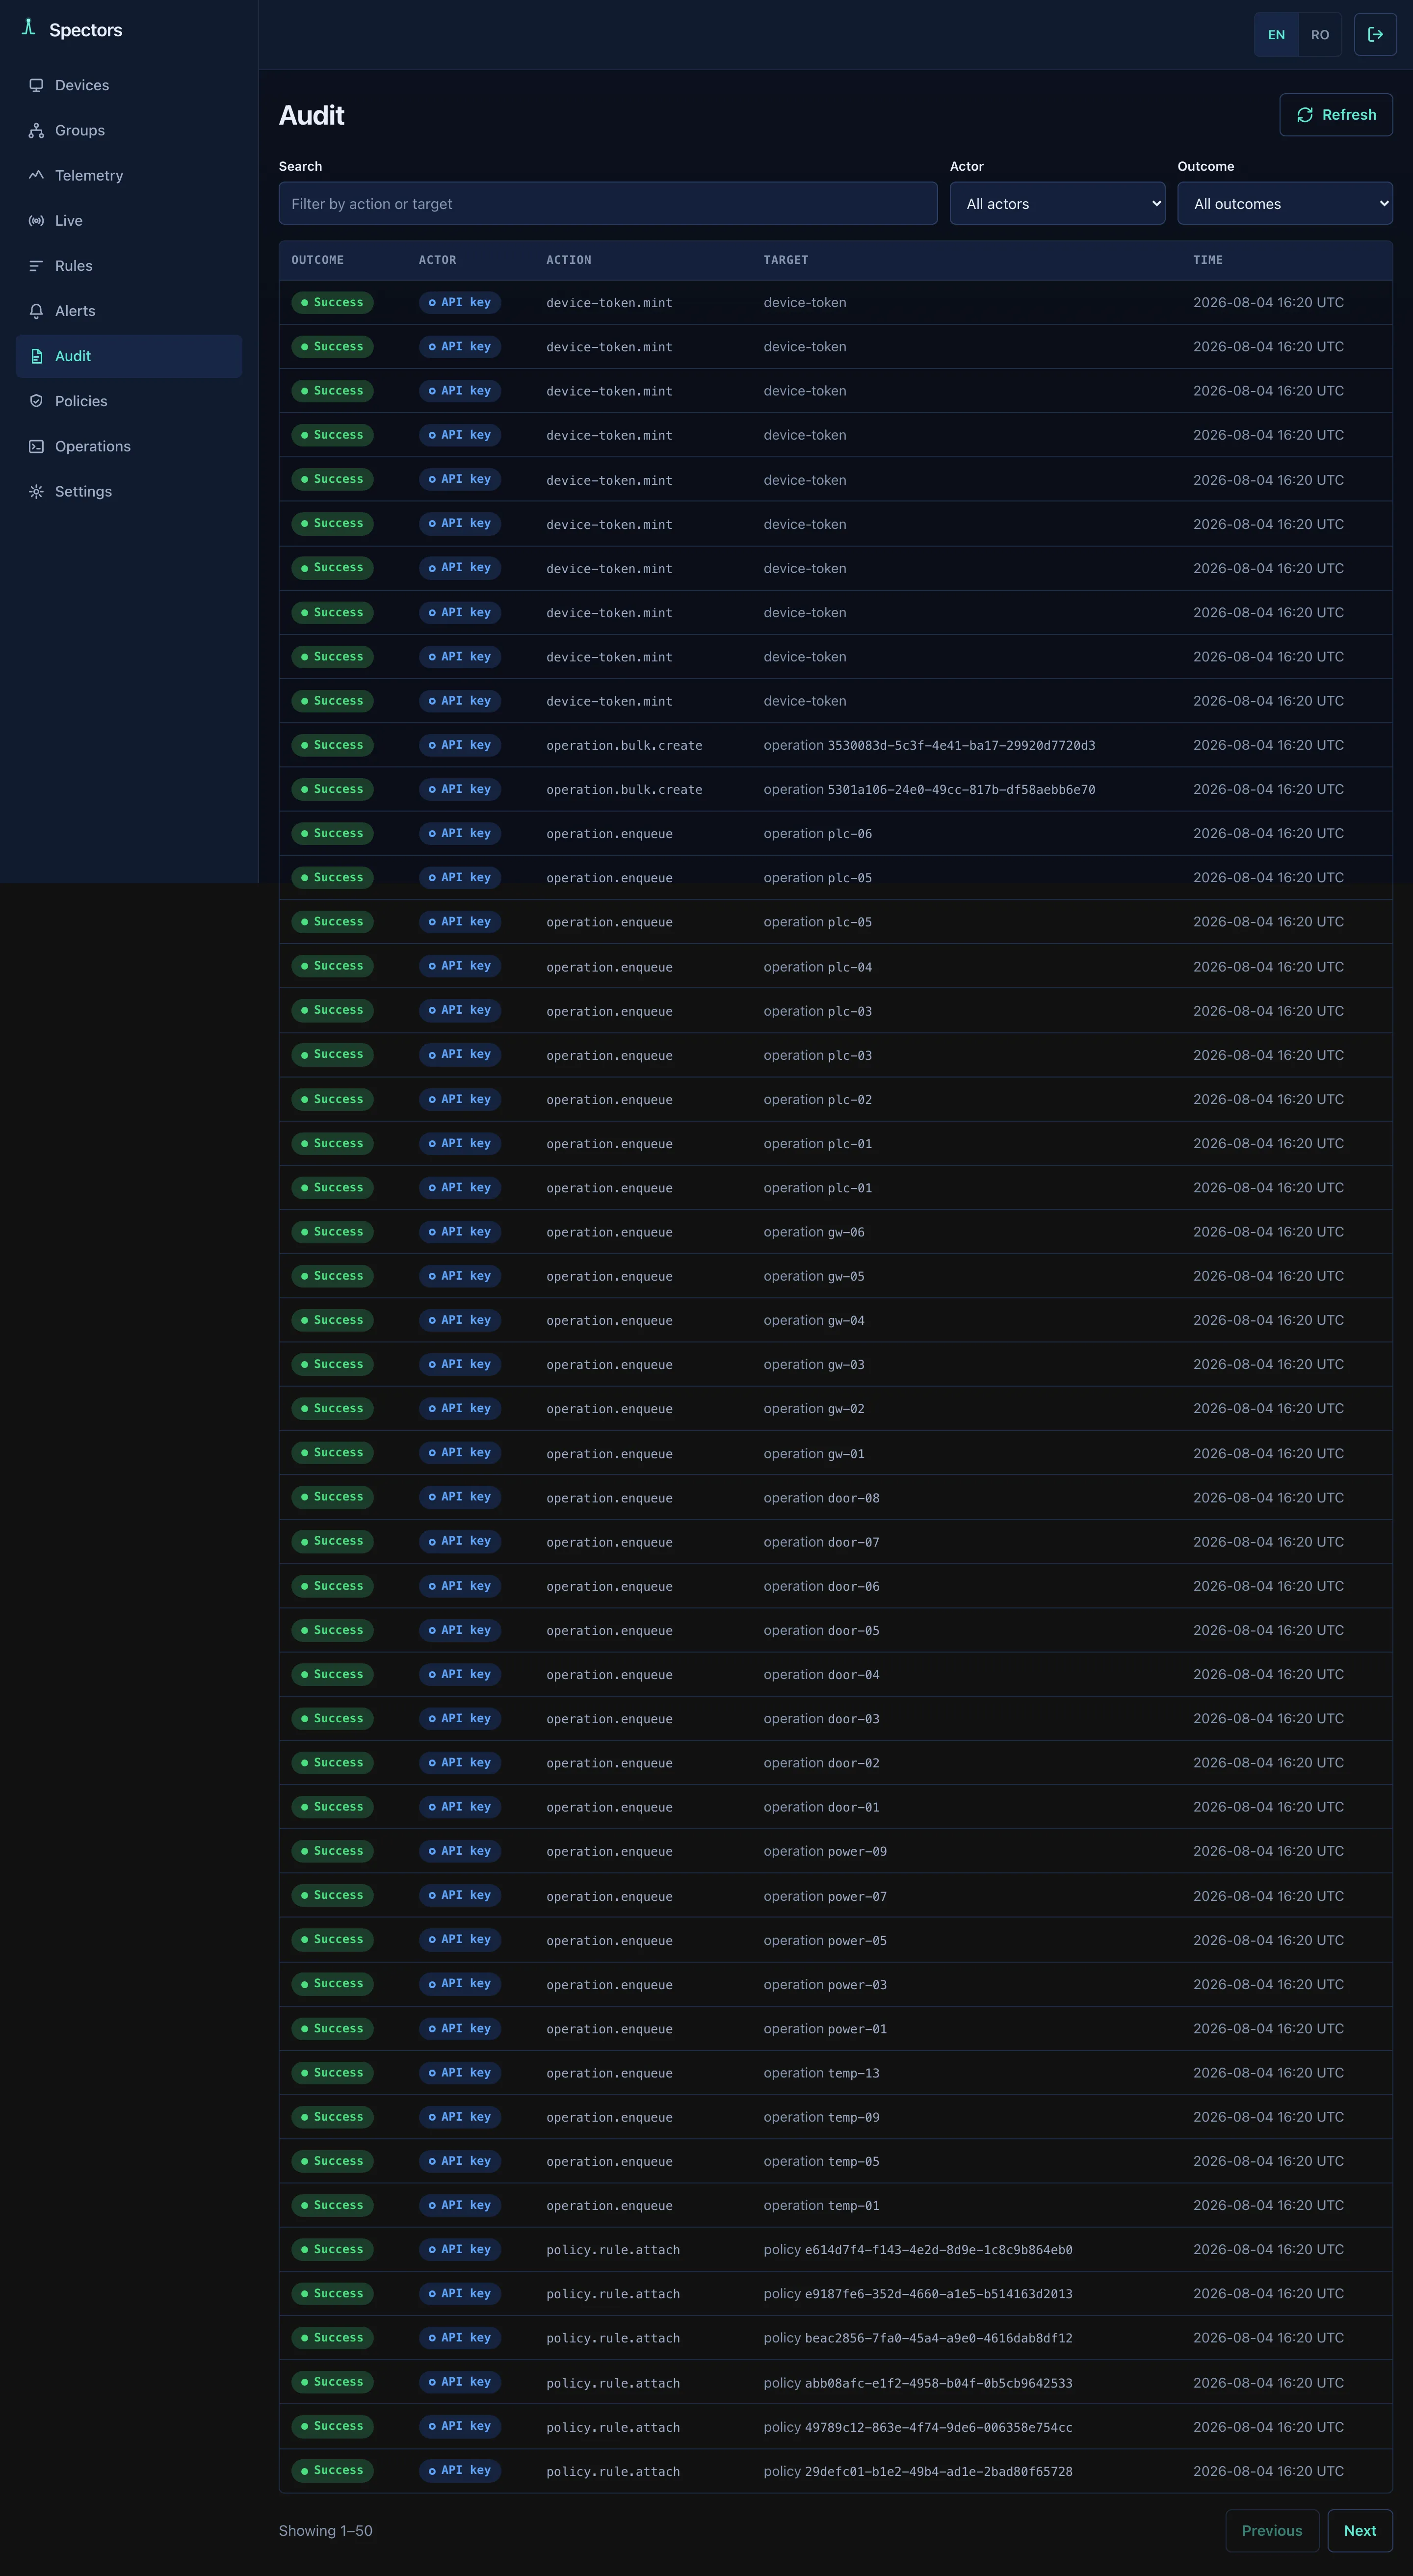Click the operation temp-09 target cell

coord(821,2117)
